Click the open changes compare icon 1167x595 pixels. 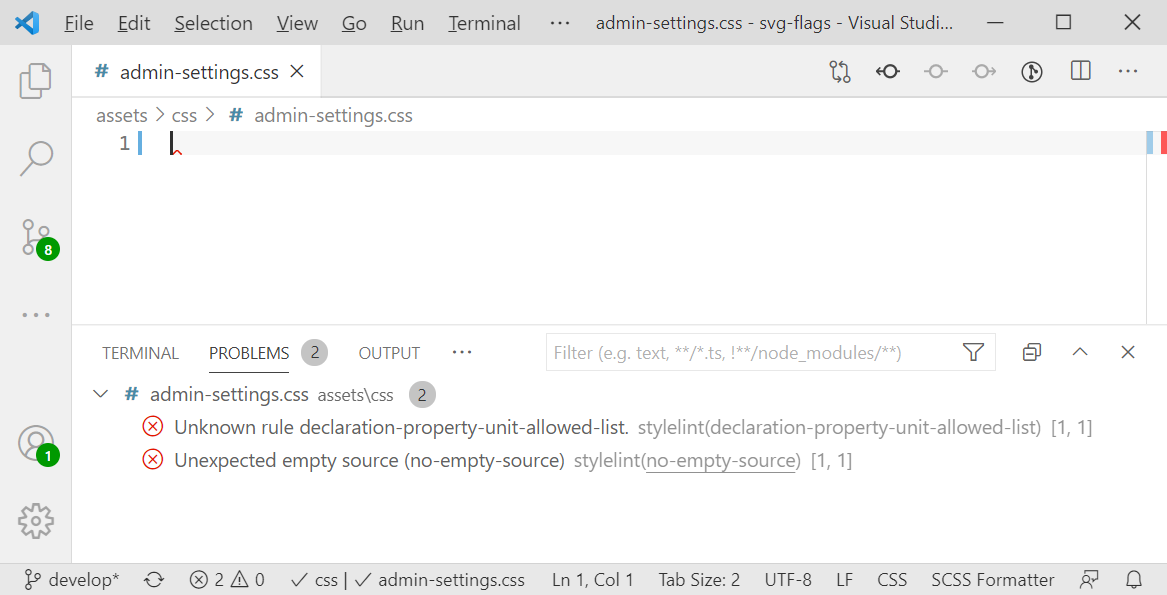pyautogui.click(x=840, y=71)
